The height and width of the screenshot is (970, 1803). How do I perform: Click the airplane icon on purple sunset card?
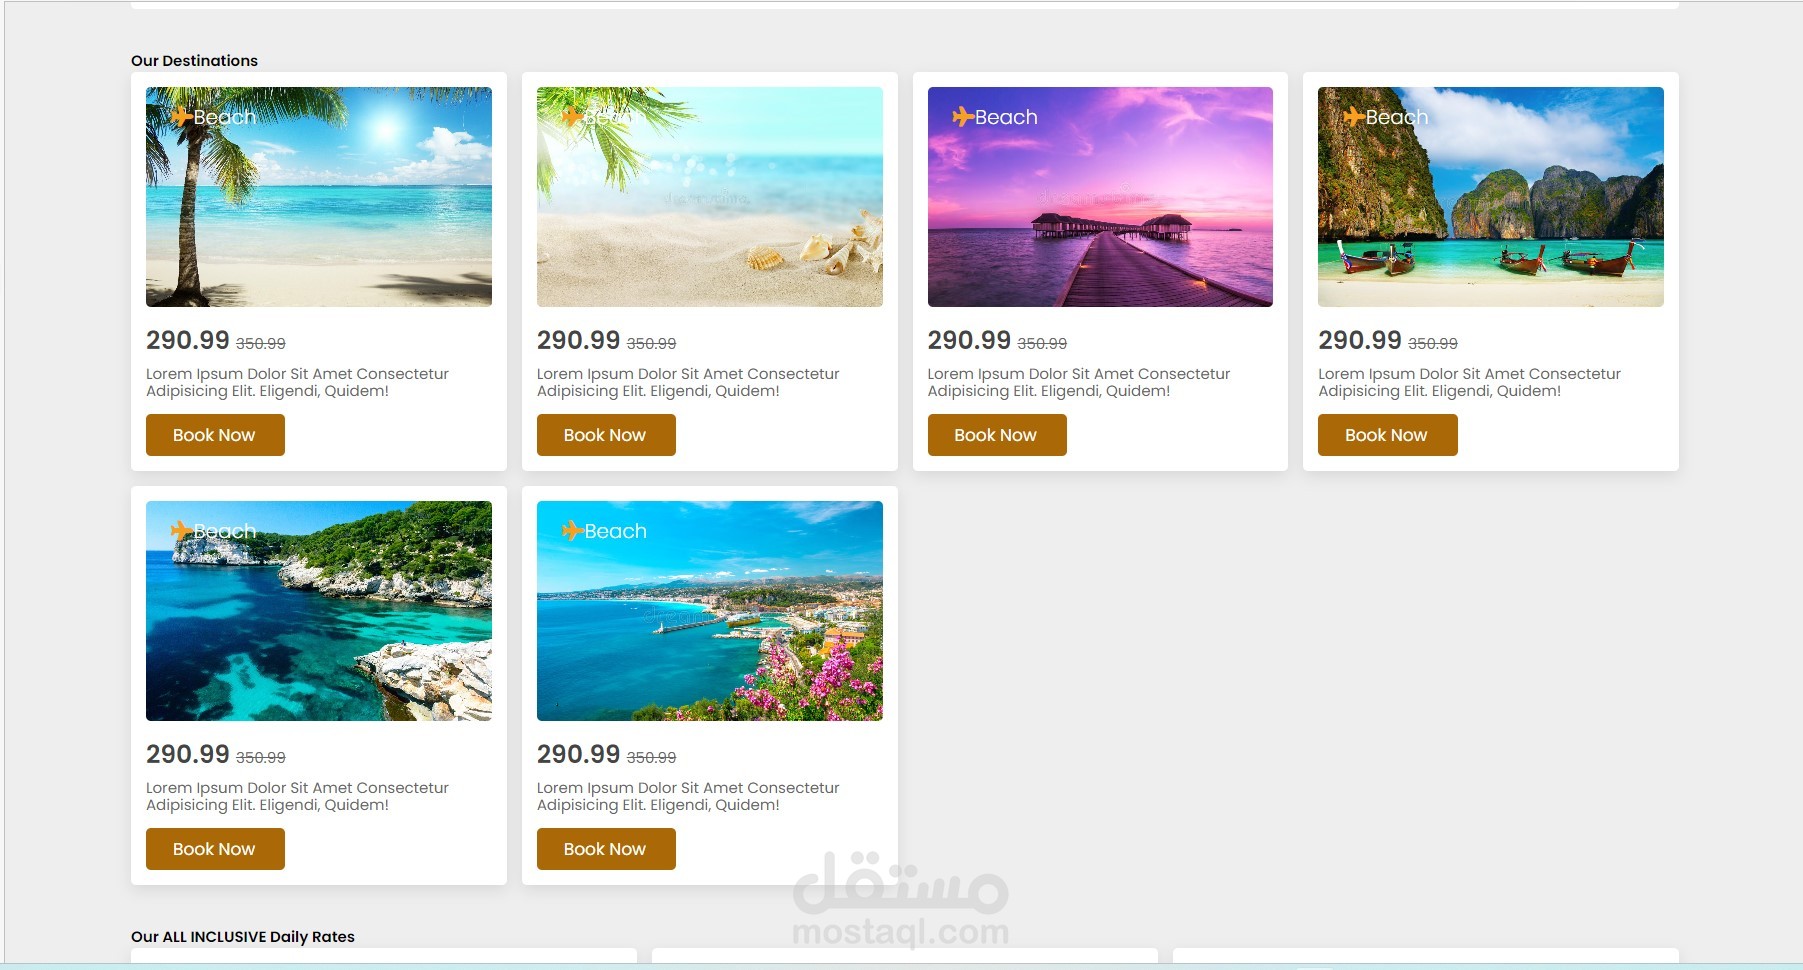click(963, 117)
